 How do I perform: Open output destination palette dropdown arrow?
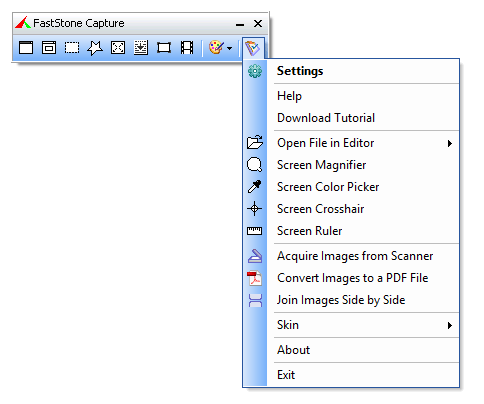(229, 48)
